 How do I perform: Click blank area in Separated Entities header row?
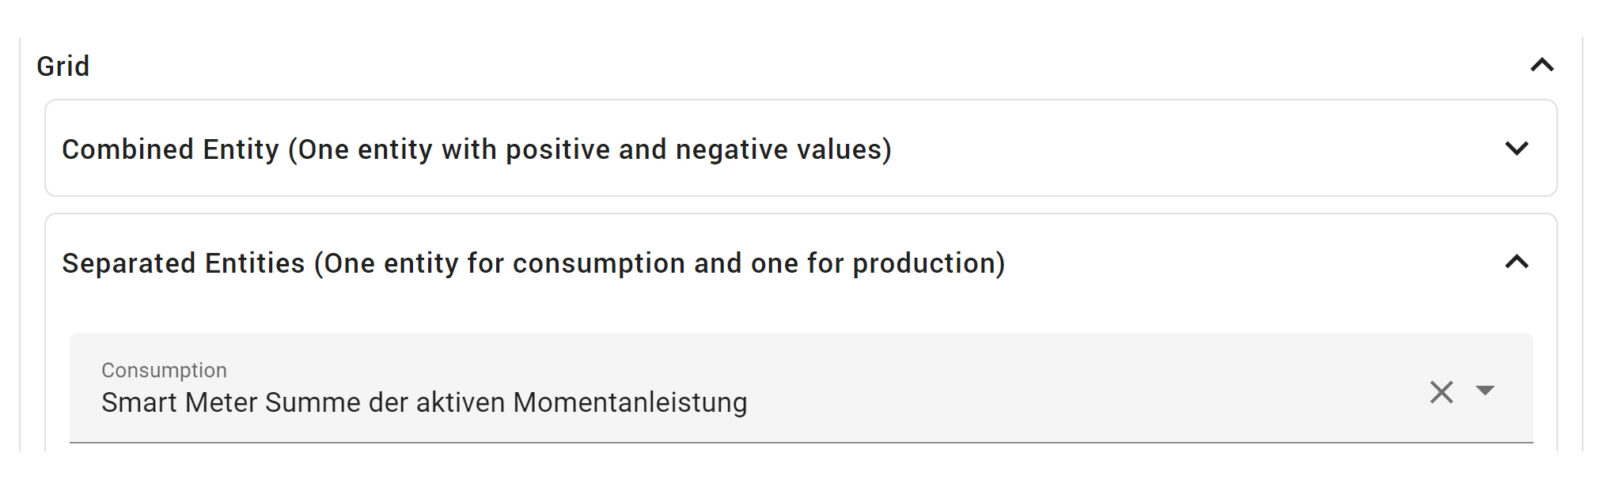click(1250, 263)
